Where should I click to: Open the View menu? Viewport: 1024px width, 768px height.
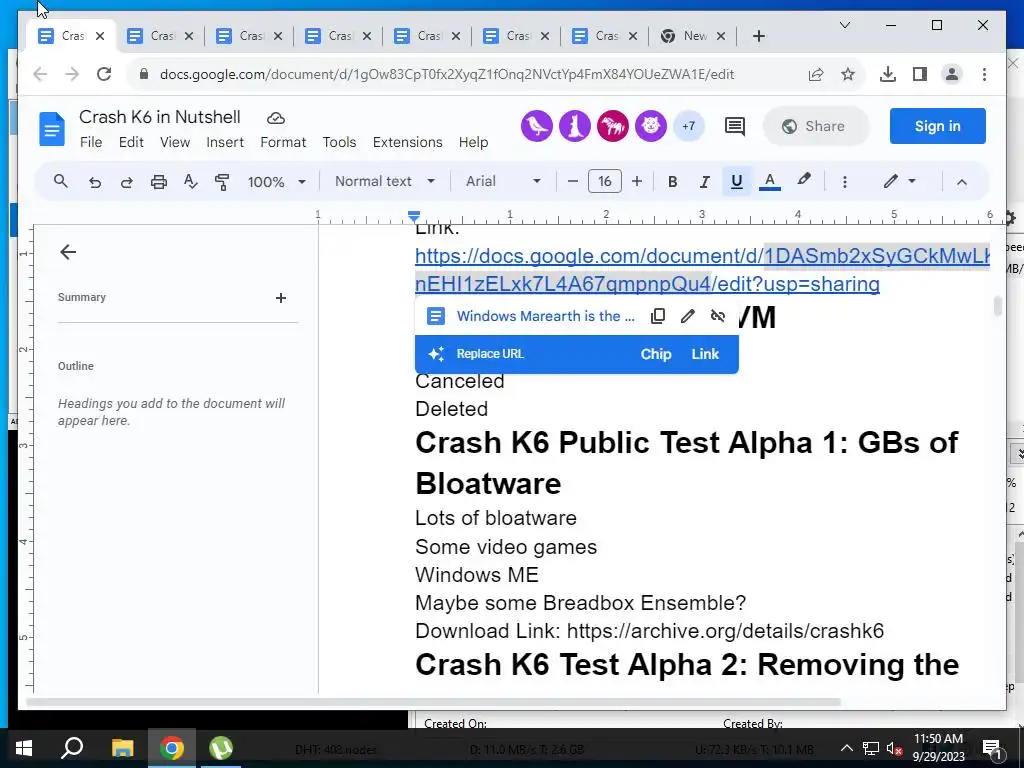click(175, 142)
